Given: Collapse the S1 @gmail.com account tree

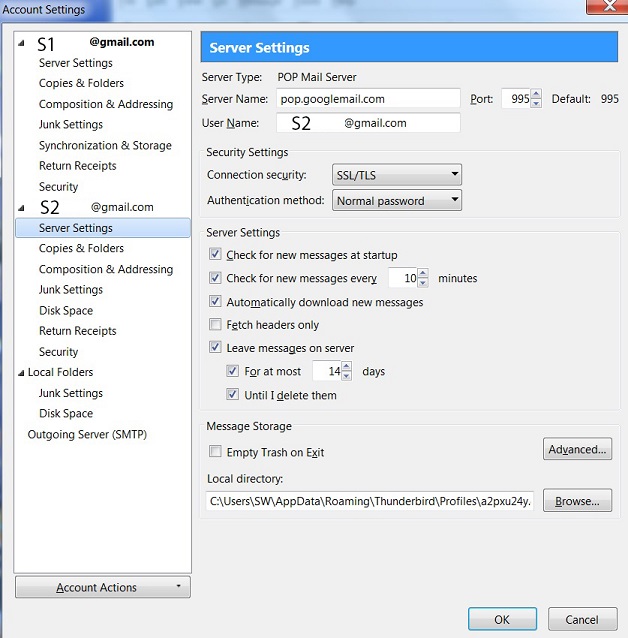Looking at the screenshot, I should [21, 43].
